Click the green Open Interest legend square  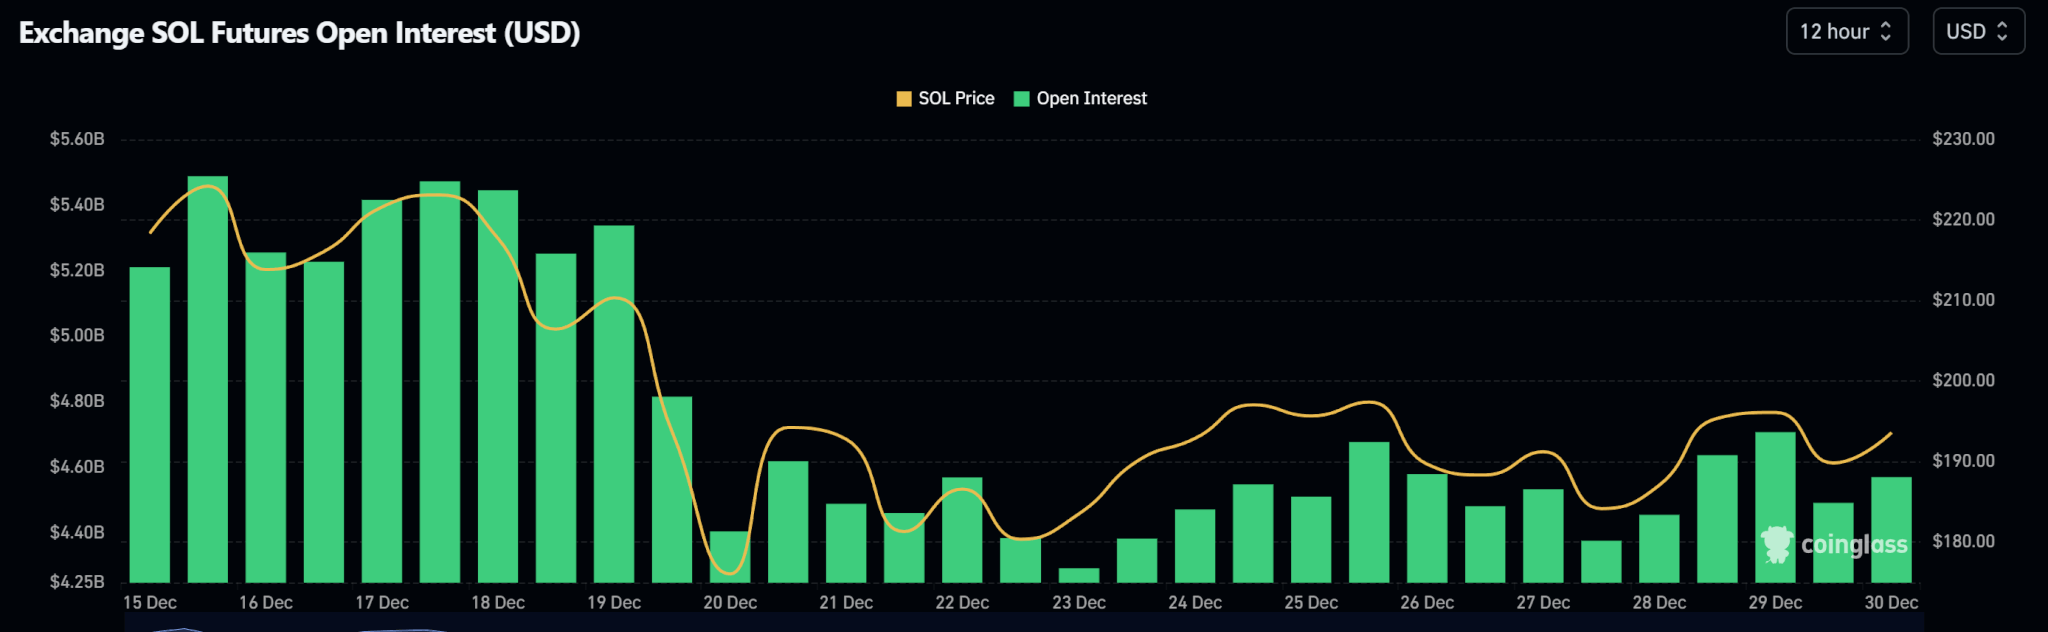click(x=1021, y=99)
